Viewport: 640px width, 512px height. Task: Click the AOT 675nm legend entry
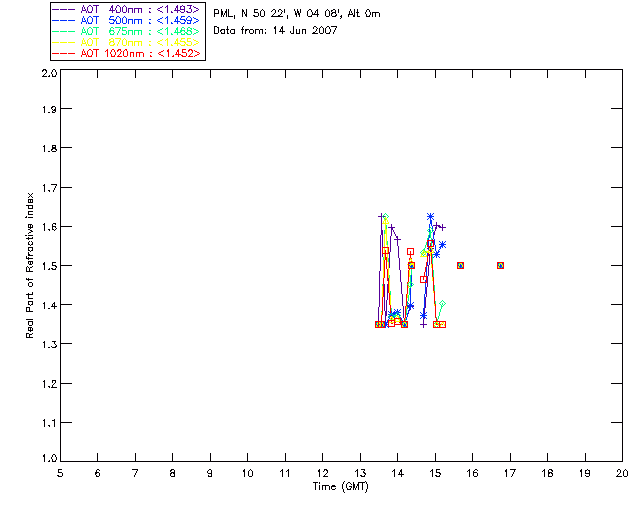[x=126, y=31]
